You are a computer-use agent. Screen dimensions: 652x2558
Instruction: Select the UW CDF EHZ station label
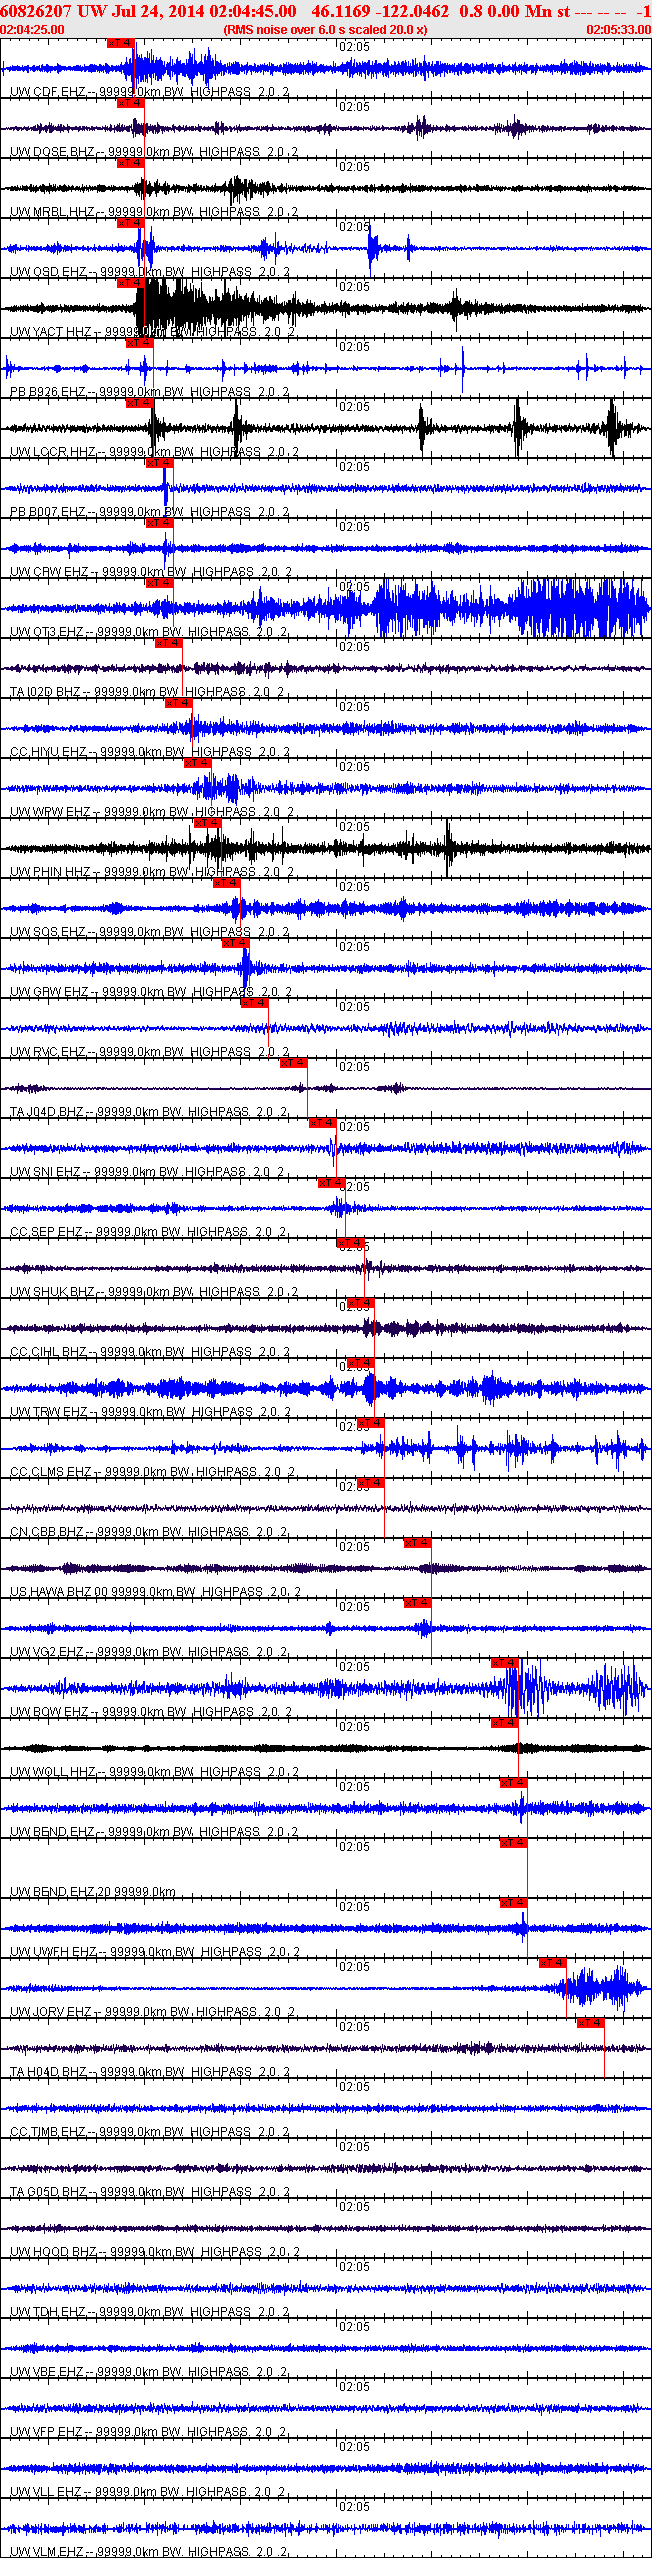click(150, 92)
